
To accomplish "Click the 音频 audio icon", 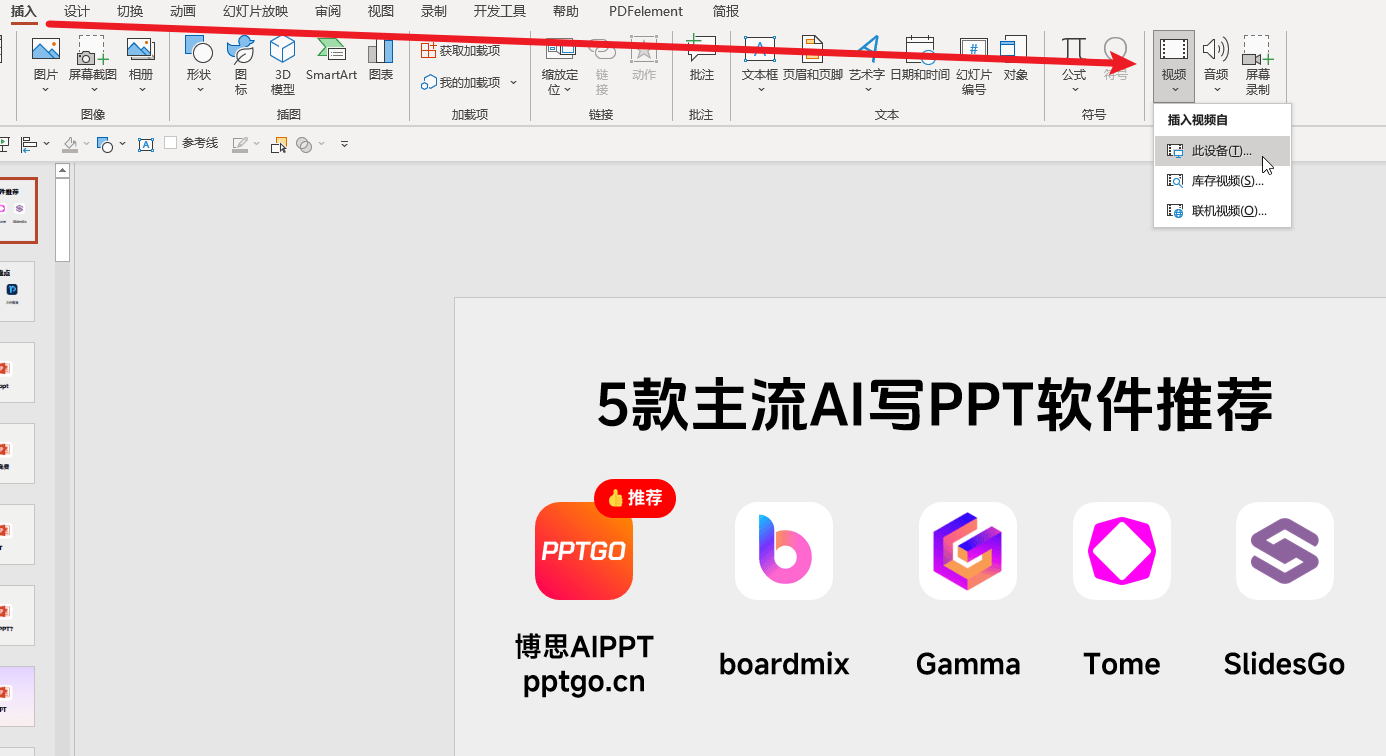I will [x=1216, y=50].
